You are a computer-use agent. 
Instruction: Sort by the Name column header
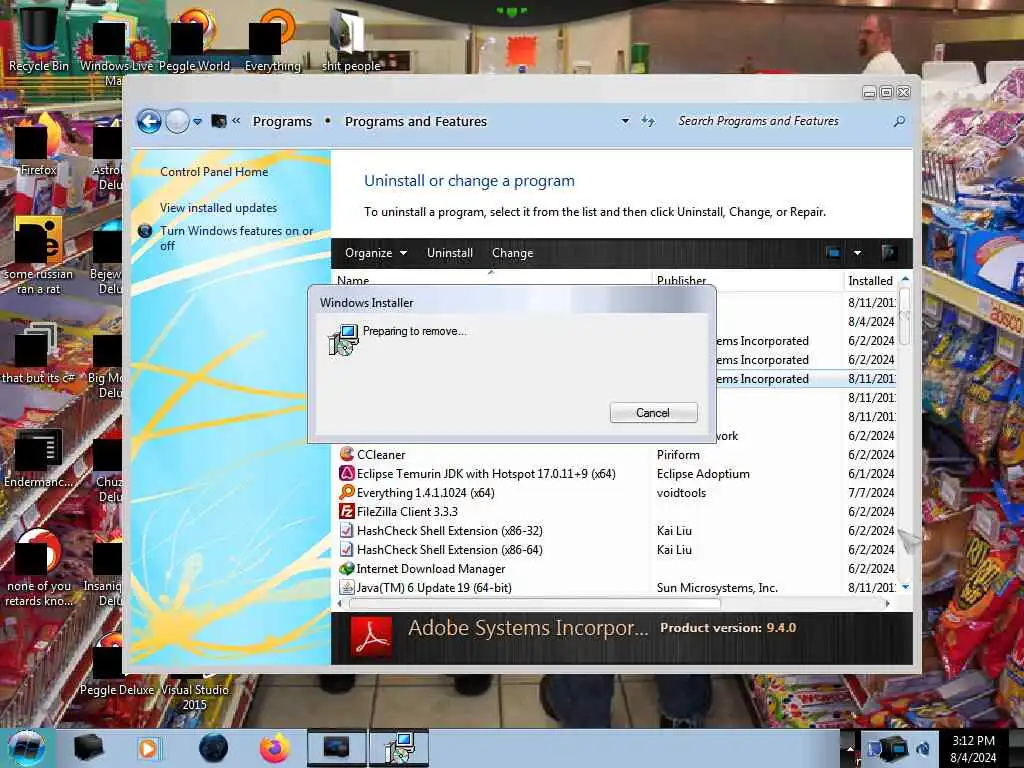[x=491, y=280]
